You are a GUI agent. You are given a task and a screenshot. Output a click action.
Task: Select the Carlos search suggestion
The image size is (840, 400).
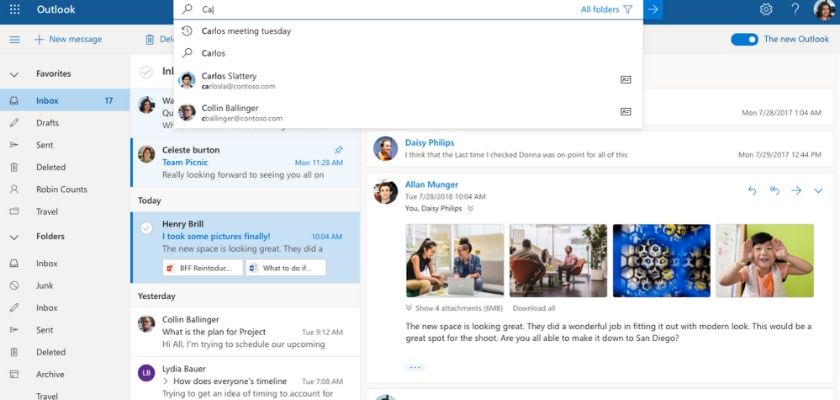[x=408, y=53]
